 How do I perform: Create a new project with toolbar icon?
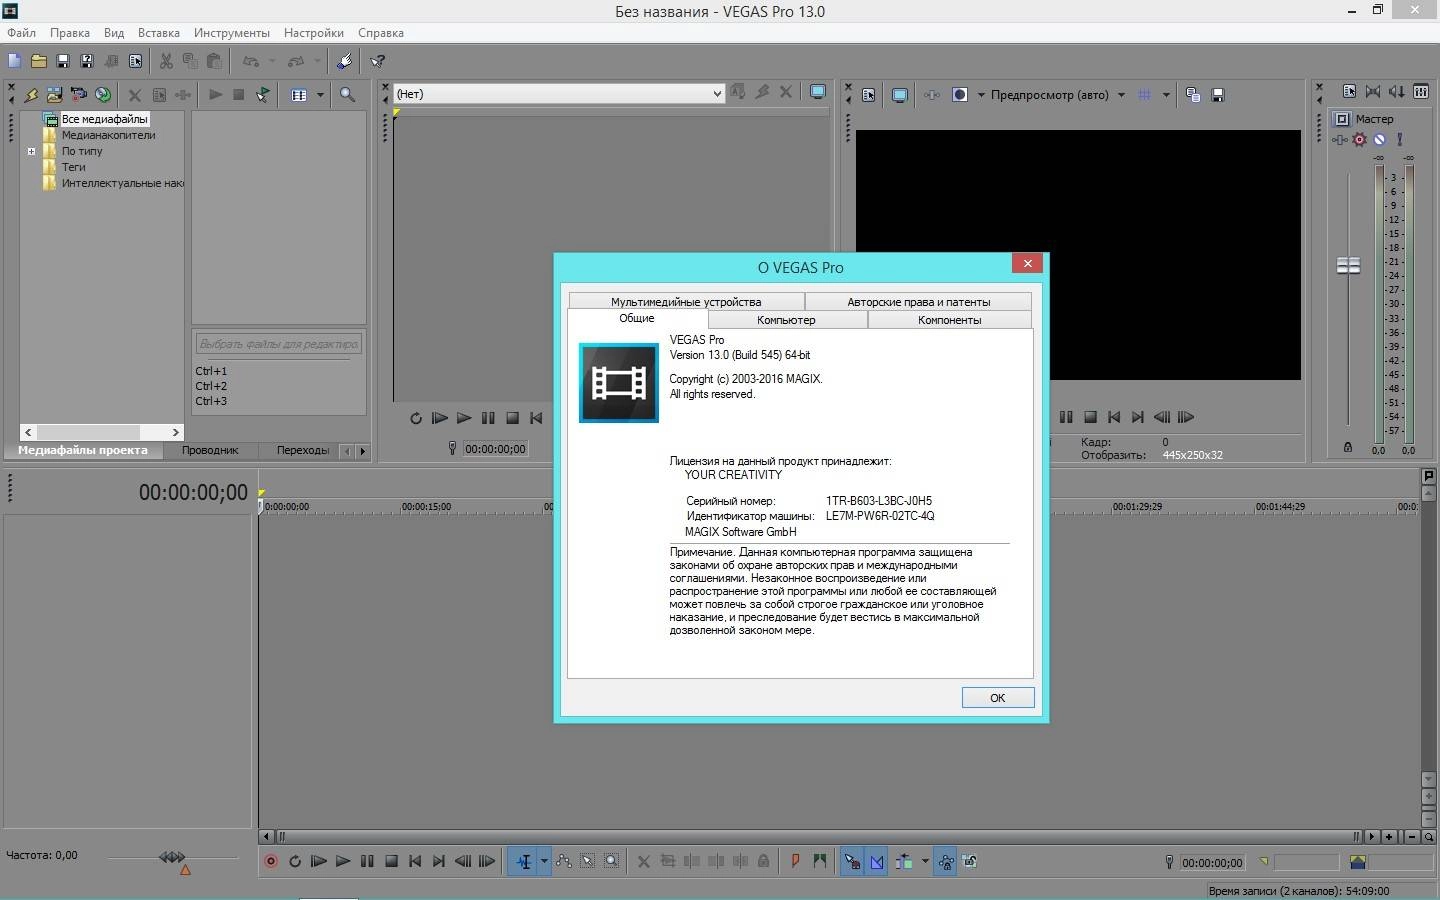pyautogui.click(x=14, y=61)
